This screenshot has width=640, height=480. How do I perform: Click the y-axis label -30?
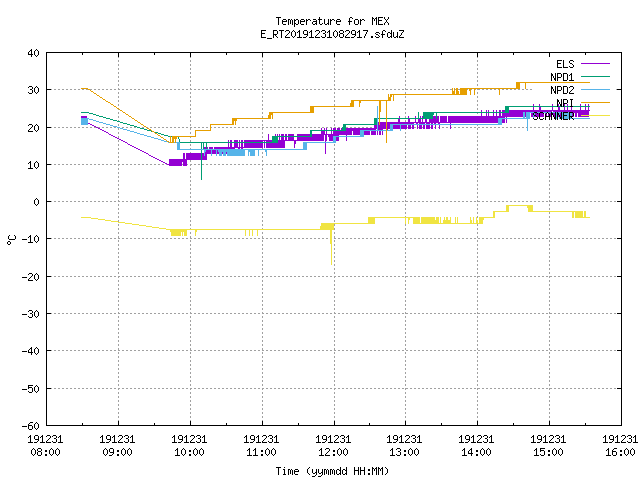pos(31,314)
